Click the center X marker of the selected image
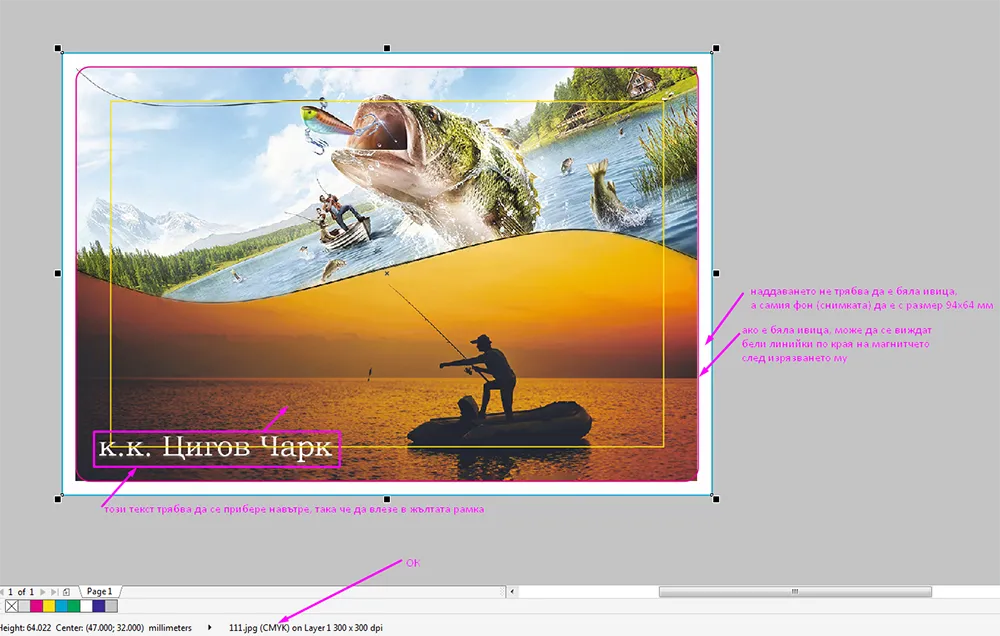1000x636 pixels. [x=387, y=273]
